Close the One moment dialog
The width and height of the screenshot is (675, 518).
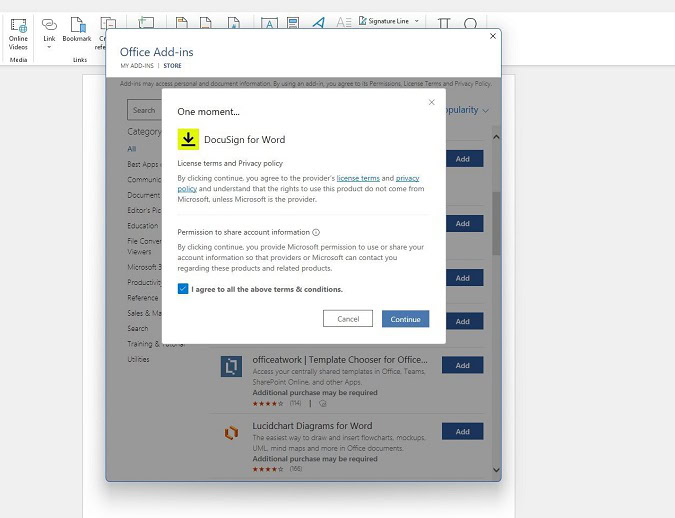431,102
